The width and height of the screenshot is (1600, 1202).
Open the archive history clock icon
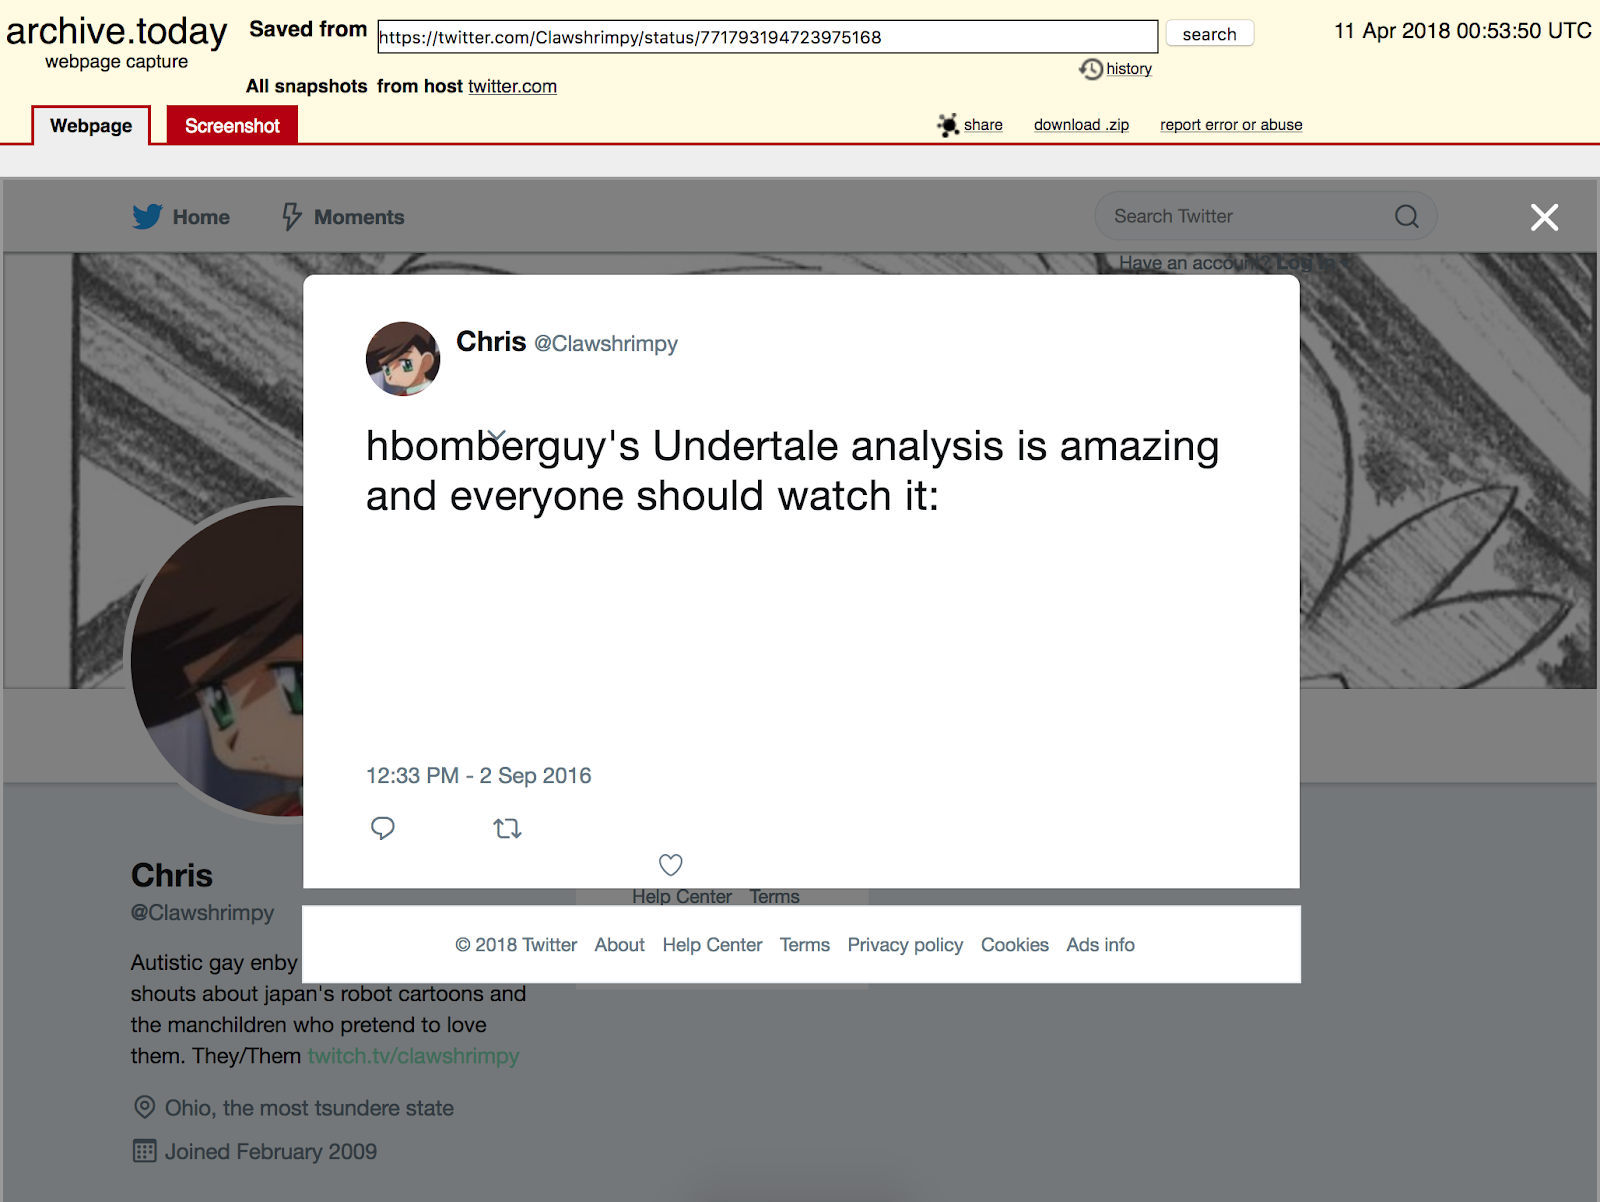coord(1091,69)
